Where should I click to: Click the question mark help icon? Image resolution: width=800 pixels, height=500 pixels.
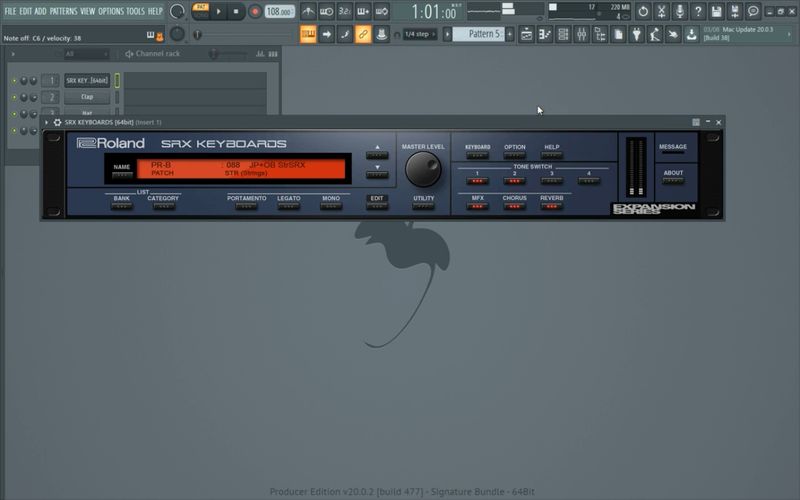[x=698, y=11]
